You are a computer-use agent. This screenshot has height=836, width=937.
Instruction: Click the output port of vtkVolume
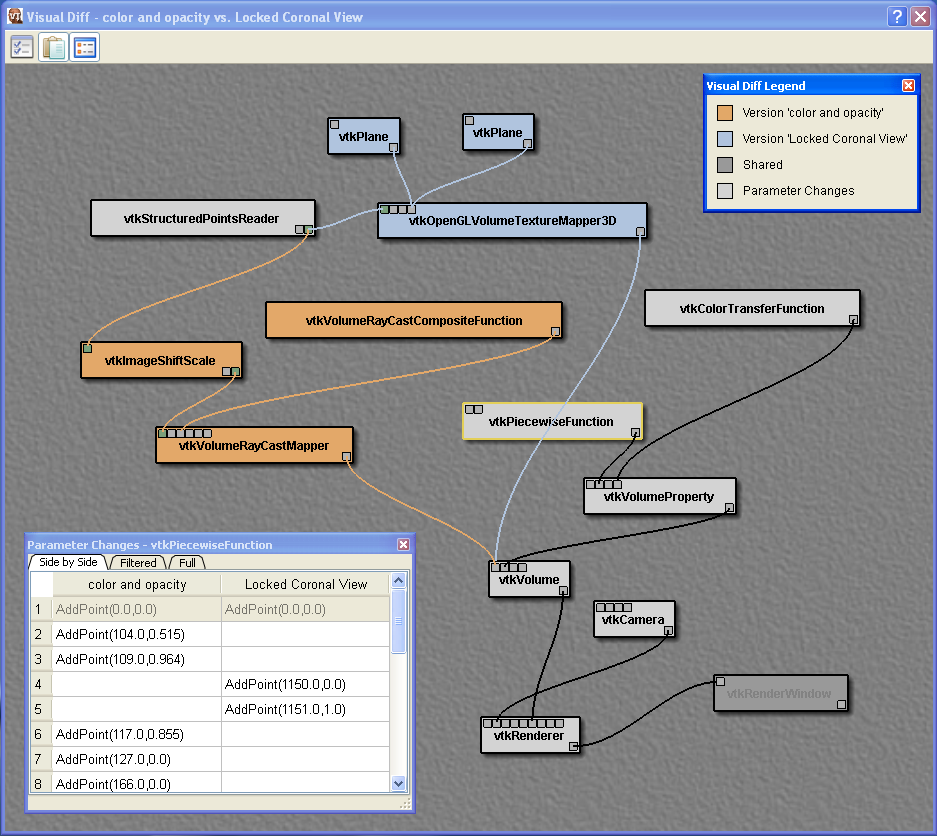pyautogui.click(x=563, y=590)
